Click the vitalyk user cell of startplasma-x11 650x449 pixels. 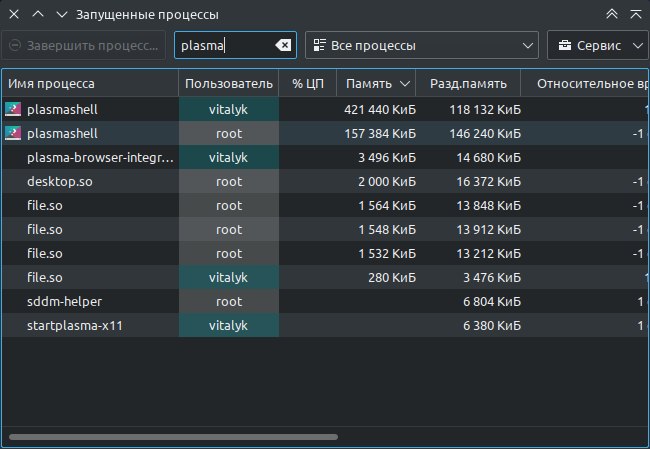click(229, 325)
